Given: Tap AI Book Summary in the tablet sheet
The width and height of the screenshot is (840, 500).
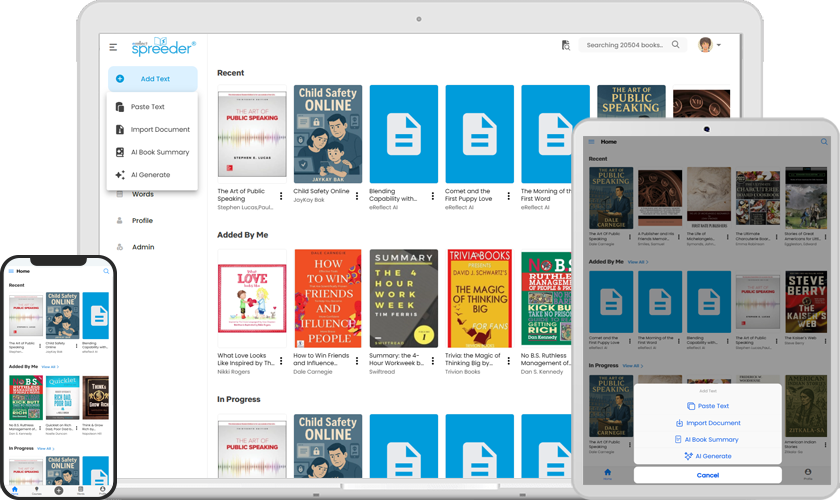Looking at the screenshot, I should tap(708, 439).
